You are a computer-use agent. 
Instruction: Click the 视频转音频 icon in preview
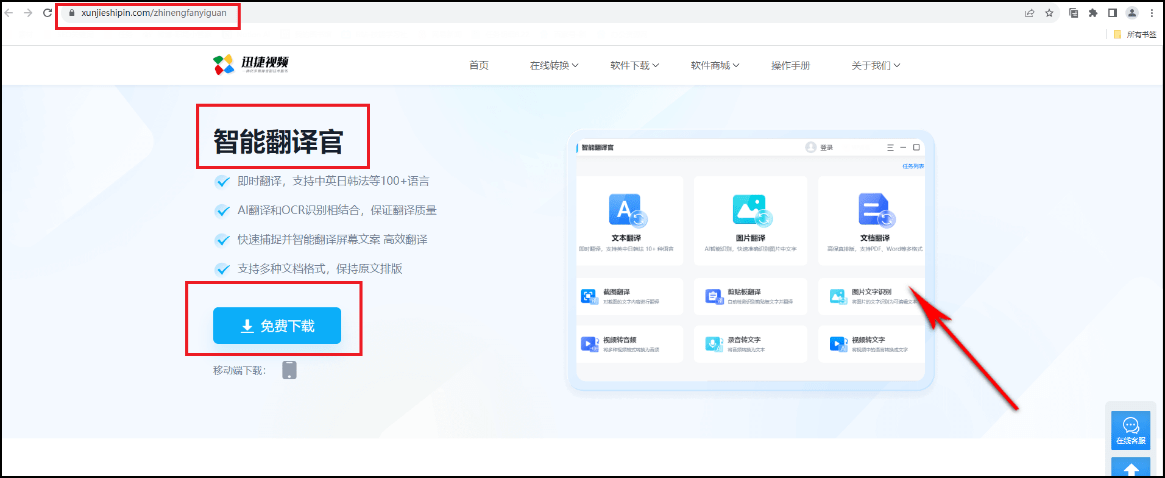589,343
